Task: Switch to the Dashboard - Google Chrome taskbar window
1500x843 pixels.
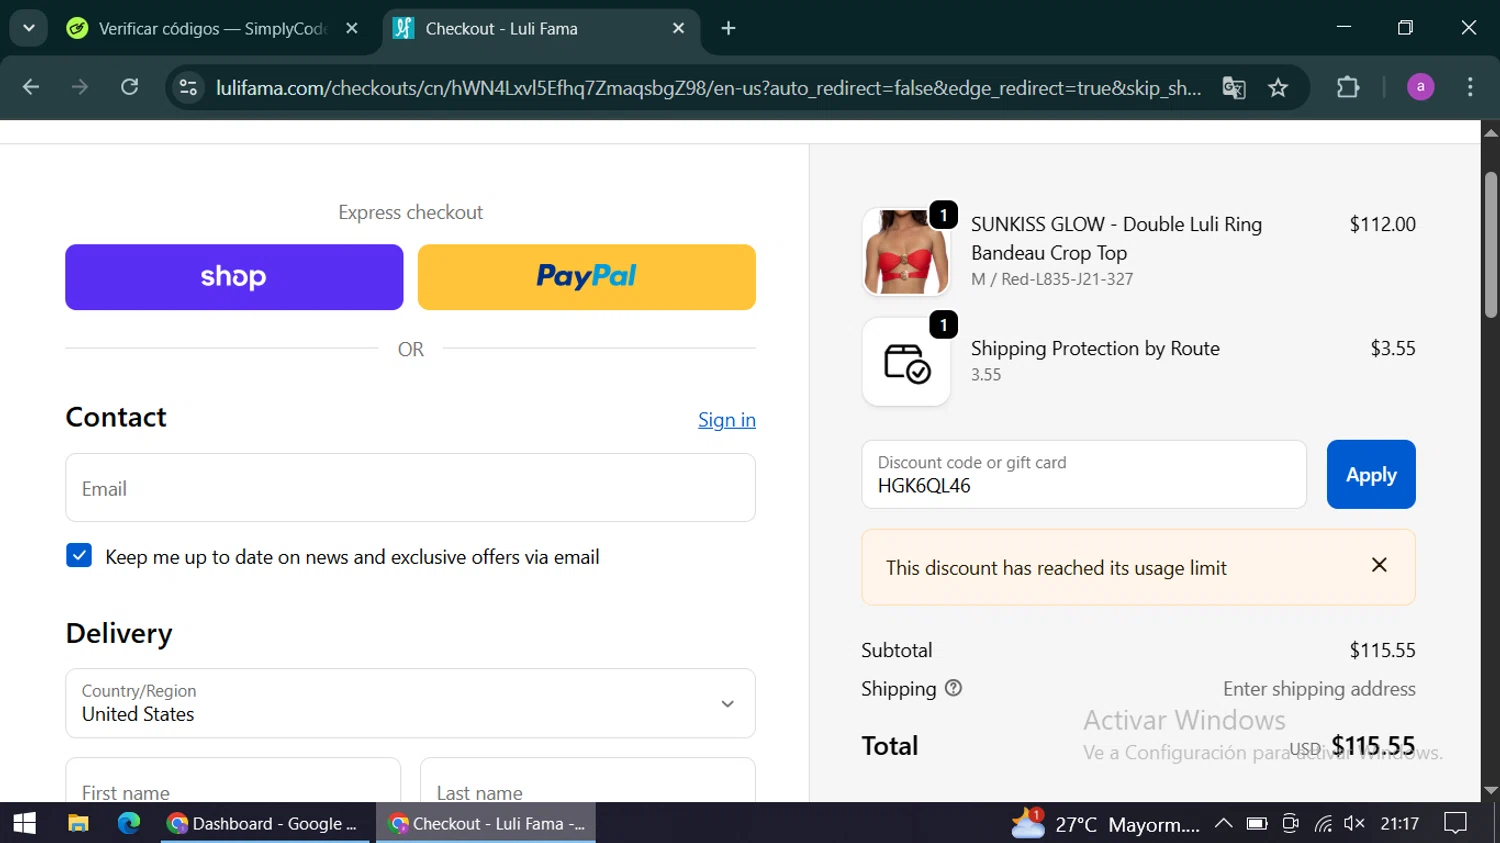Action: tap(265, 823)
